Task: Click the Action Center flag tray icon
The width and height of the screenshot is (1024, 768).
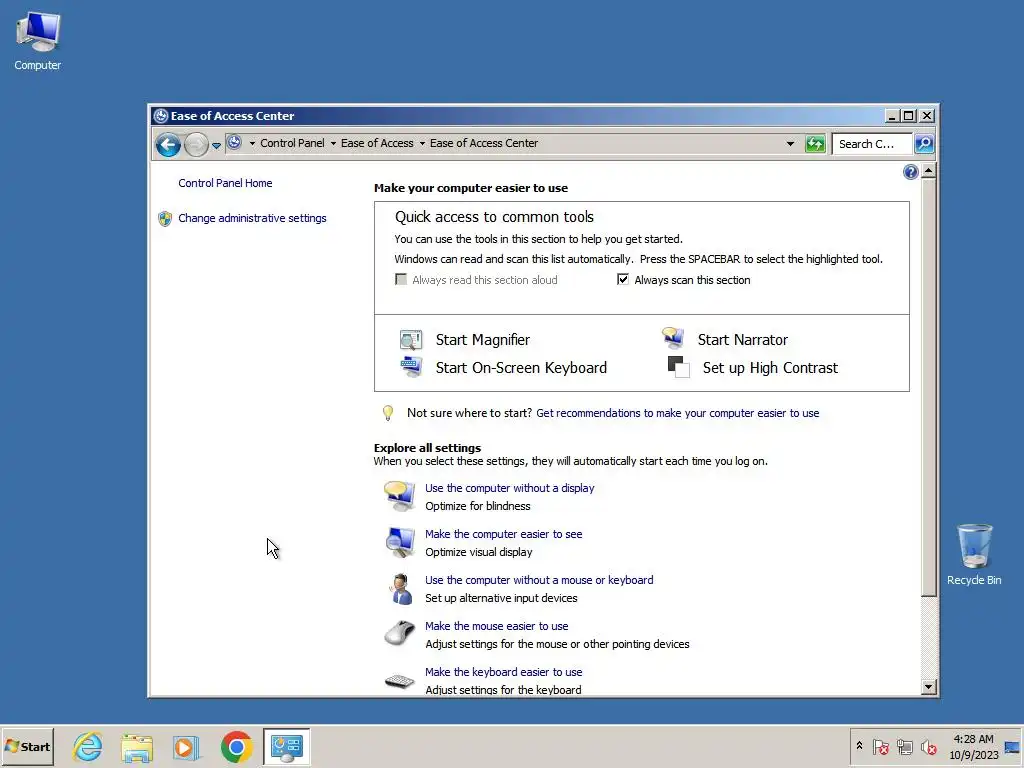Action: click(x=880, y=746)
